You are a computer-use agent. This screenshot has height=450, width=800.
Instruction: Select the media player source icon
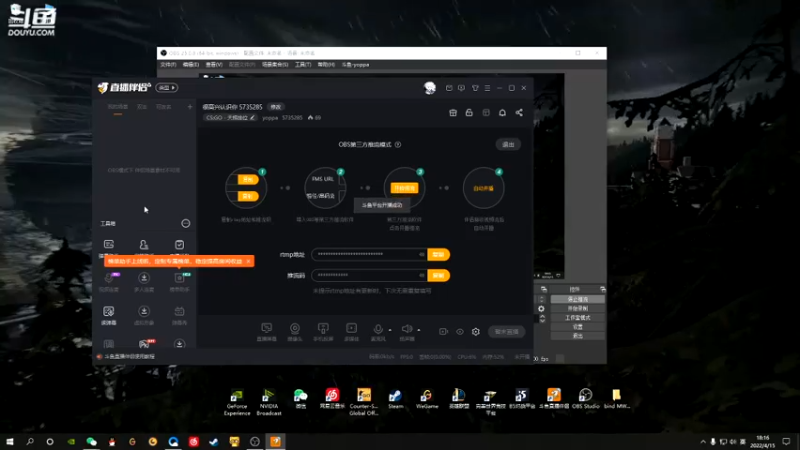coord(352,331)
